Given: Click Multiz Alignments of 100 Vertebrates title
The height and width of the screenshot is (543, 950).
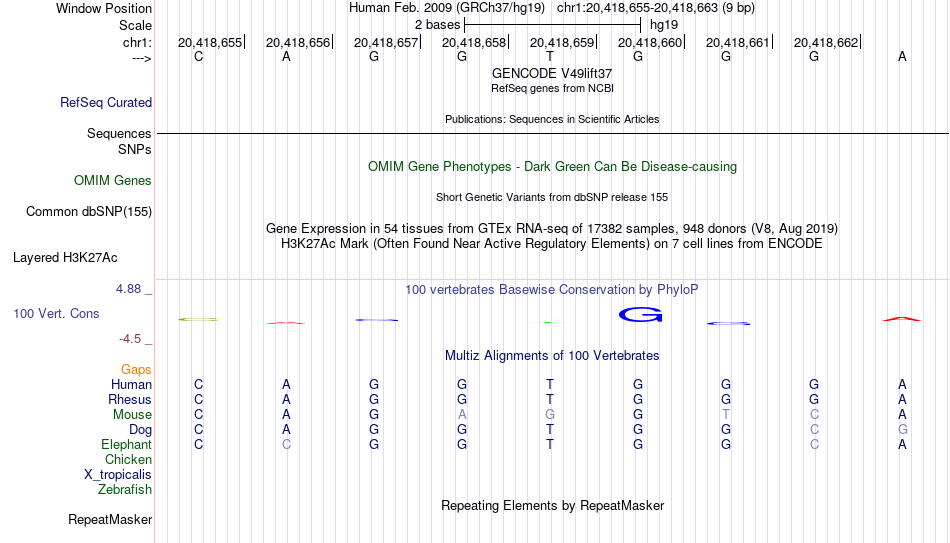Looking at the screenshot, I should click(x=552, y=356).
